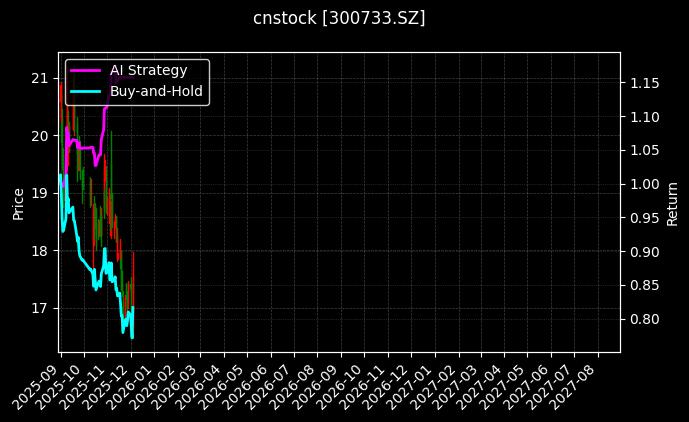Click the return tick value 1.10

[645, 117]
